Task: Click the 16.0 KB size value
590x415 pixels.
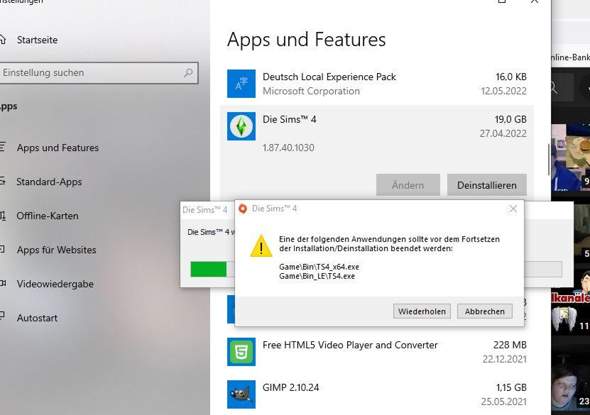Action: click(511, 77)
